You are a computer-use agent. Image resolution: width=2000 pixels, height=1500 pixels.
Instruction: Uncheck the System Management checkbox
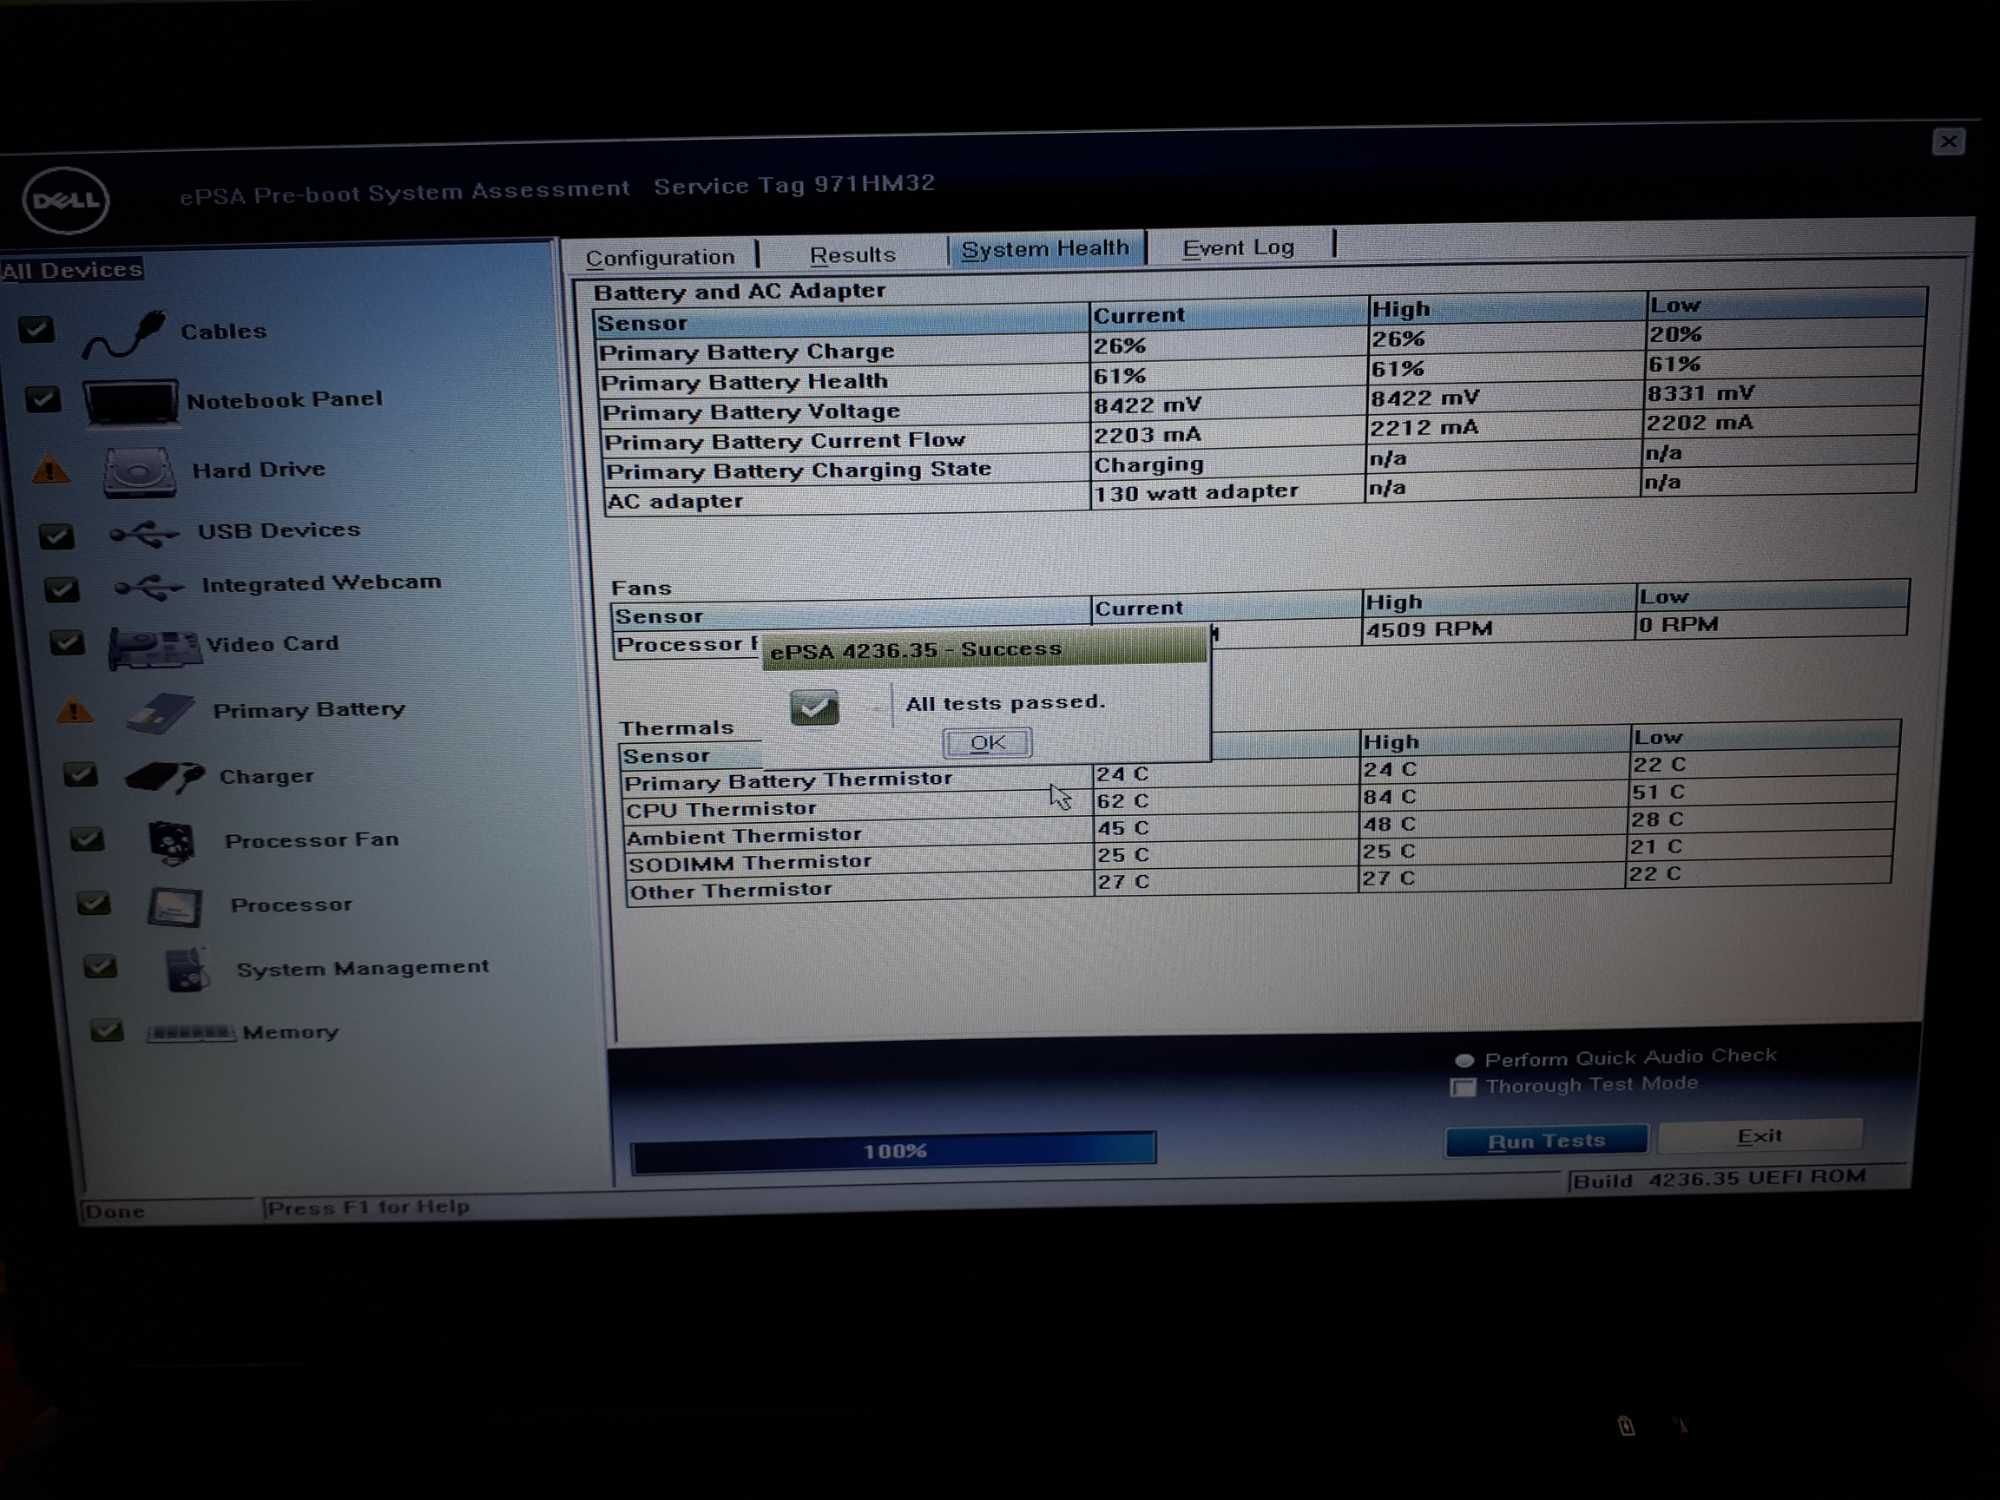[101, 967]
